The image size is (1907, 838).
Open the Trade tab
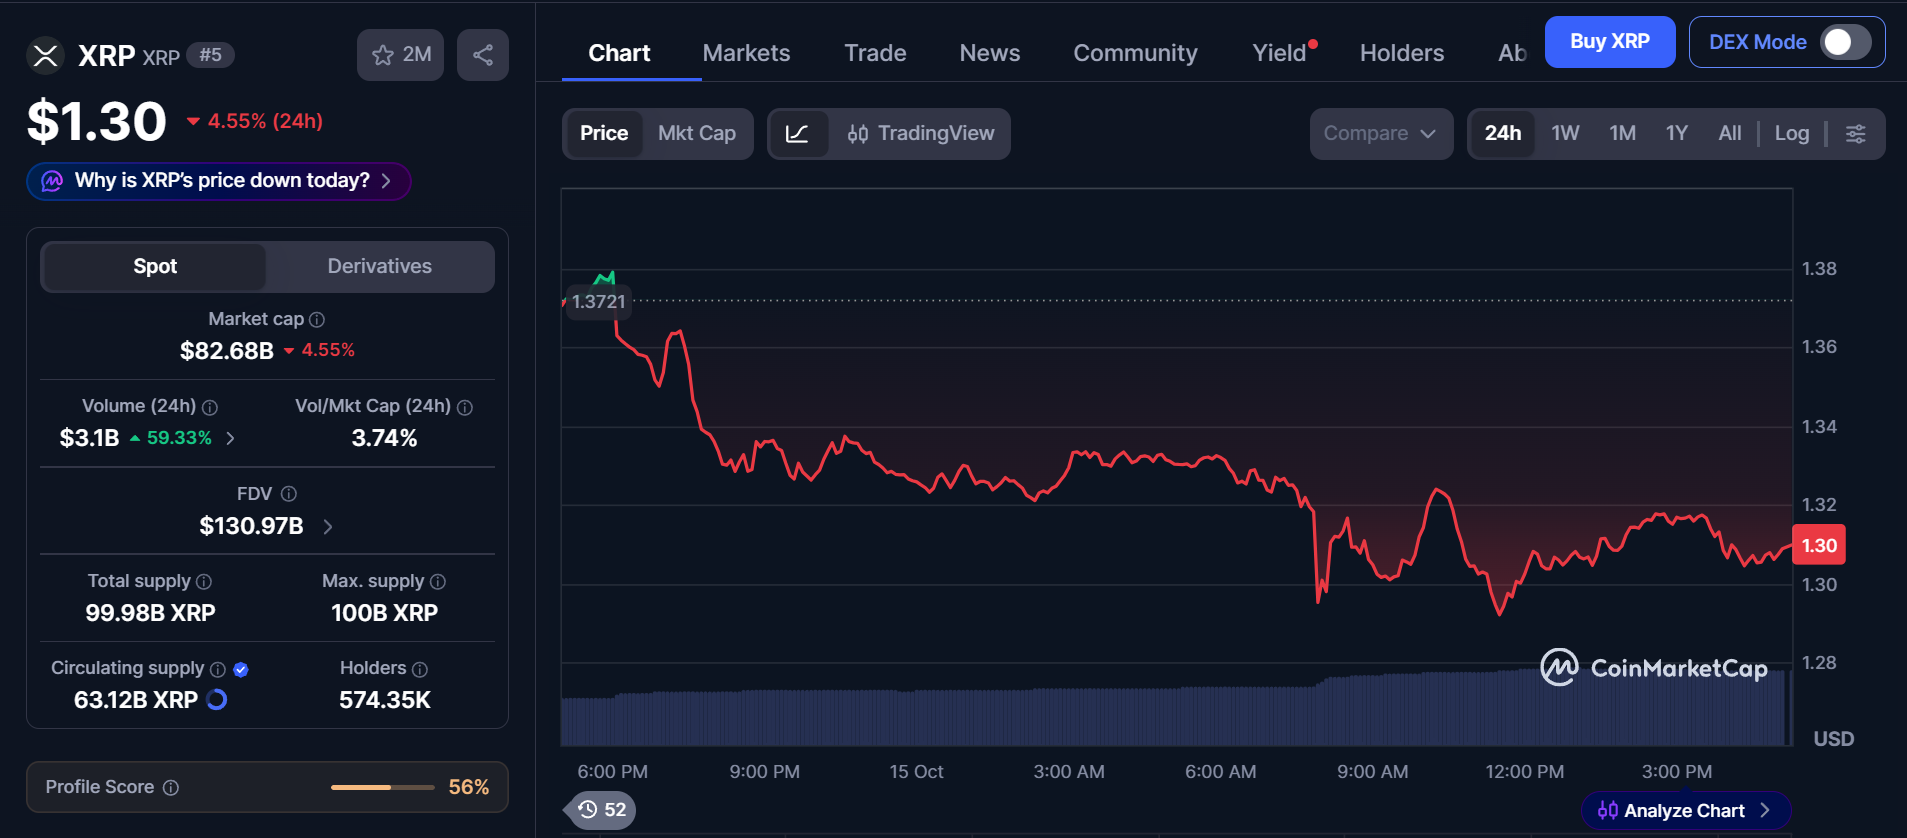pos(876,53)
